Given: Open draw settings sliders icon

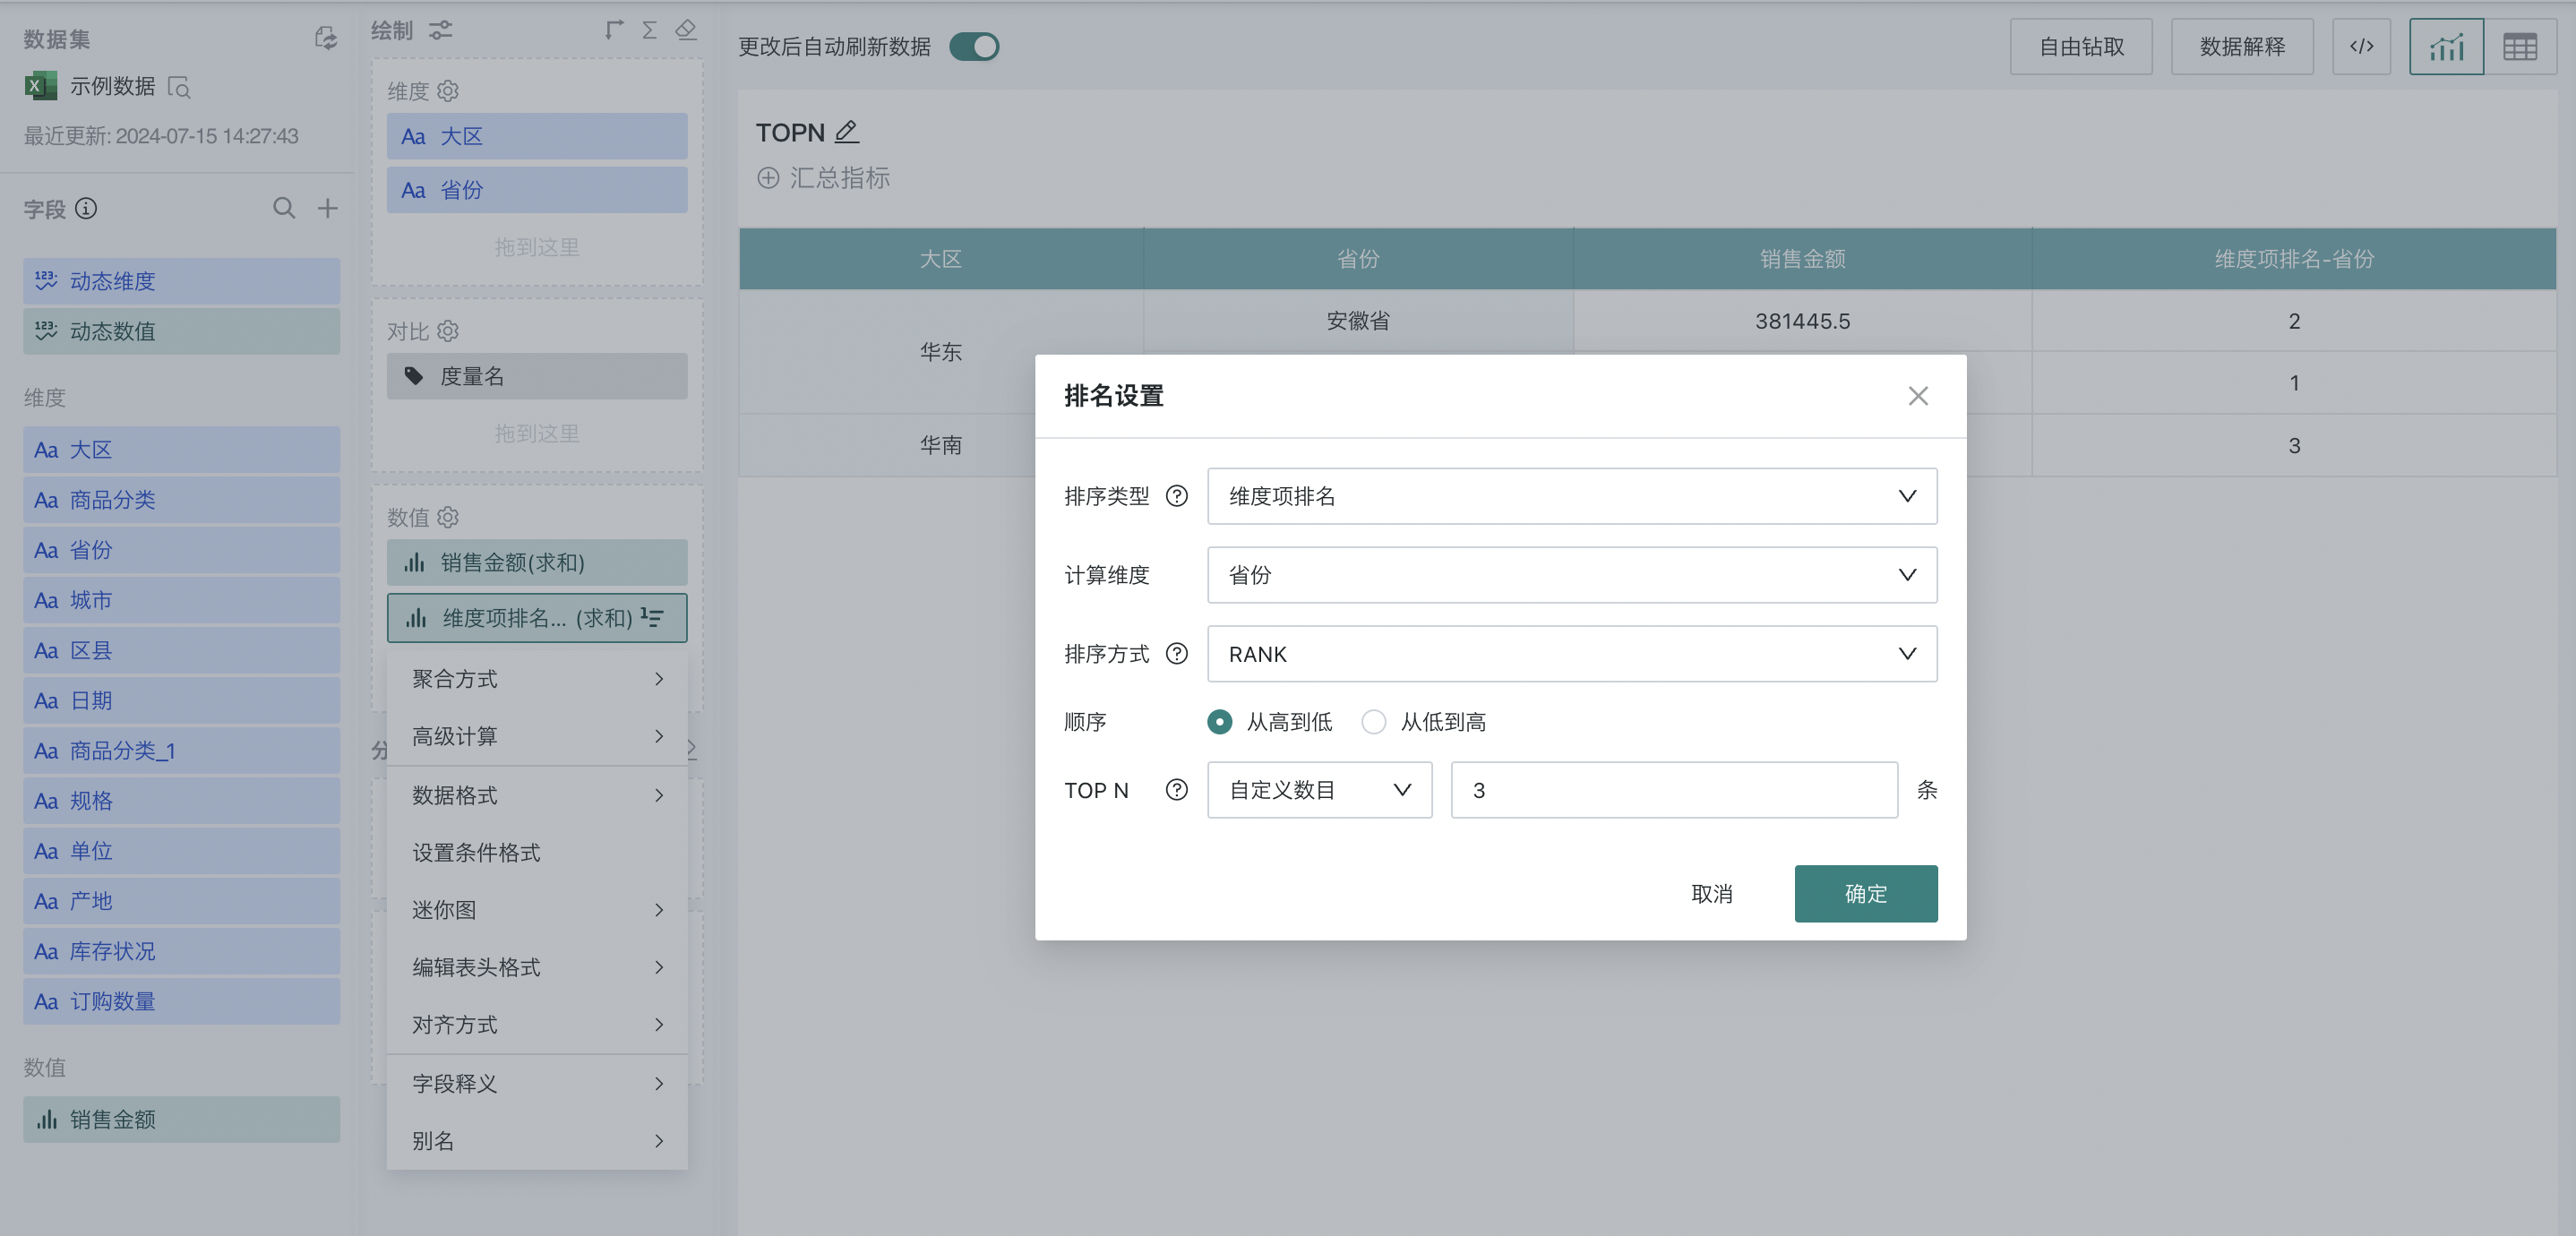Looking at the screenshot, I should (x=440, y=30).
